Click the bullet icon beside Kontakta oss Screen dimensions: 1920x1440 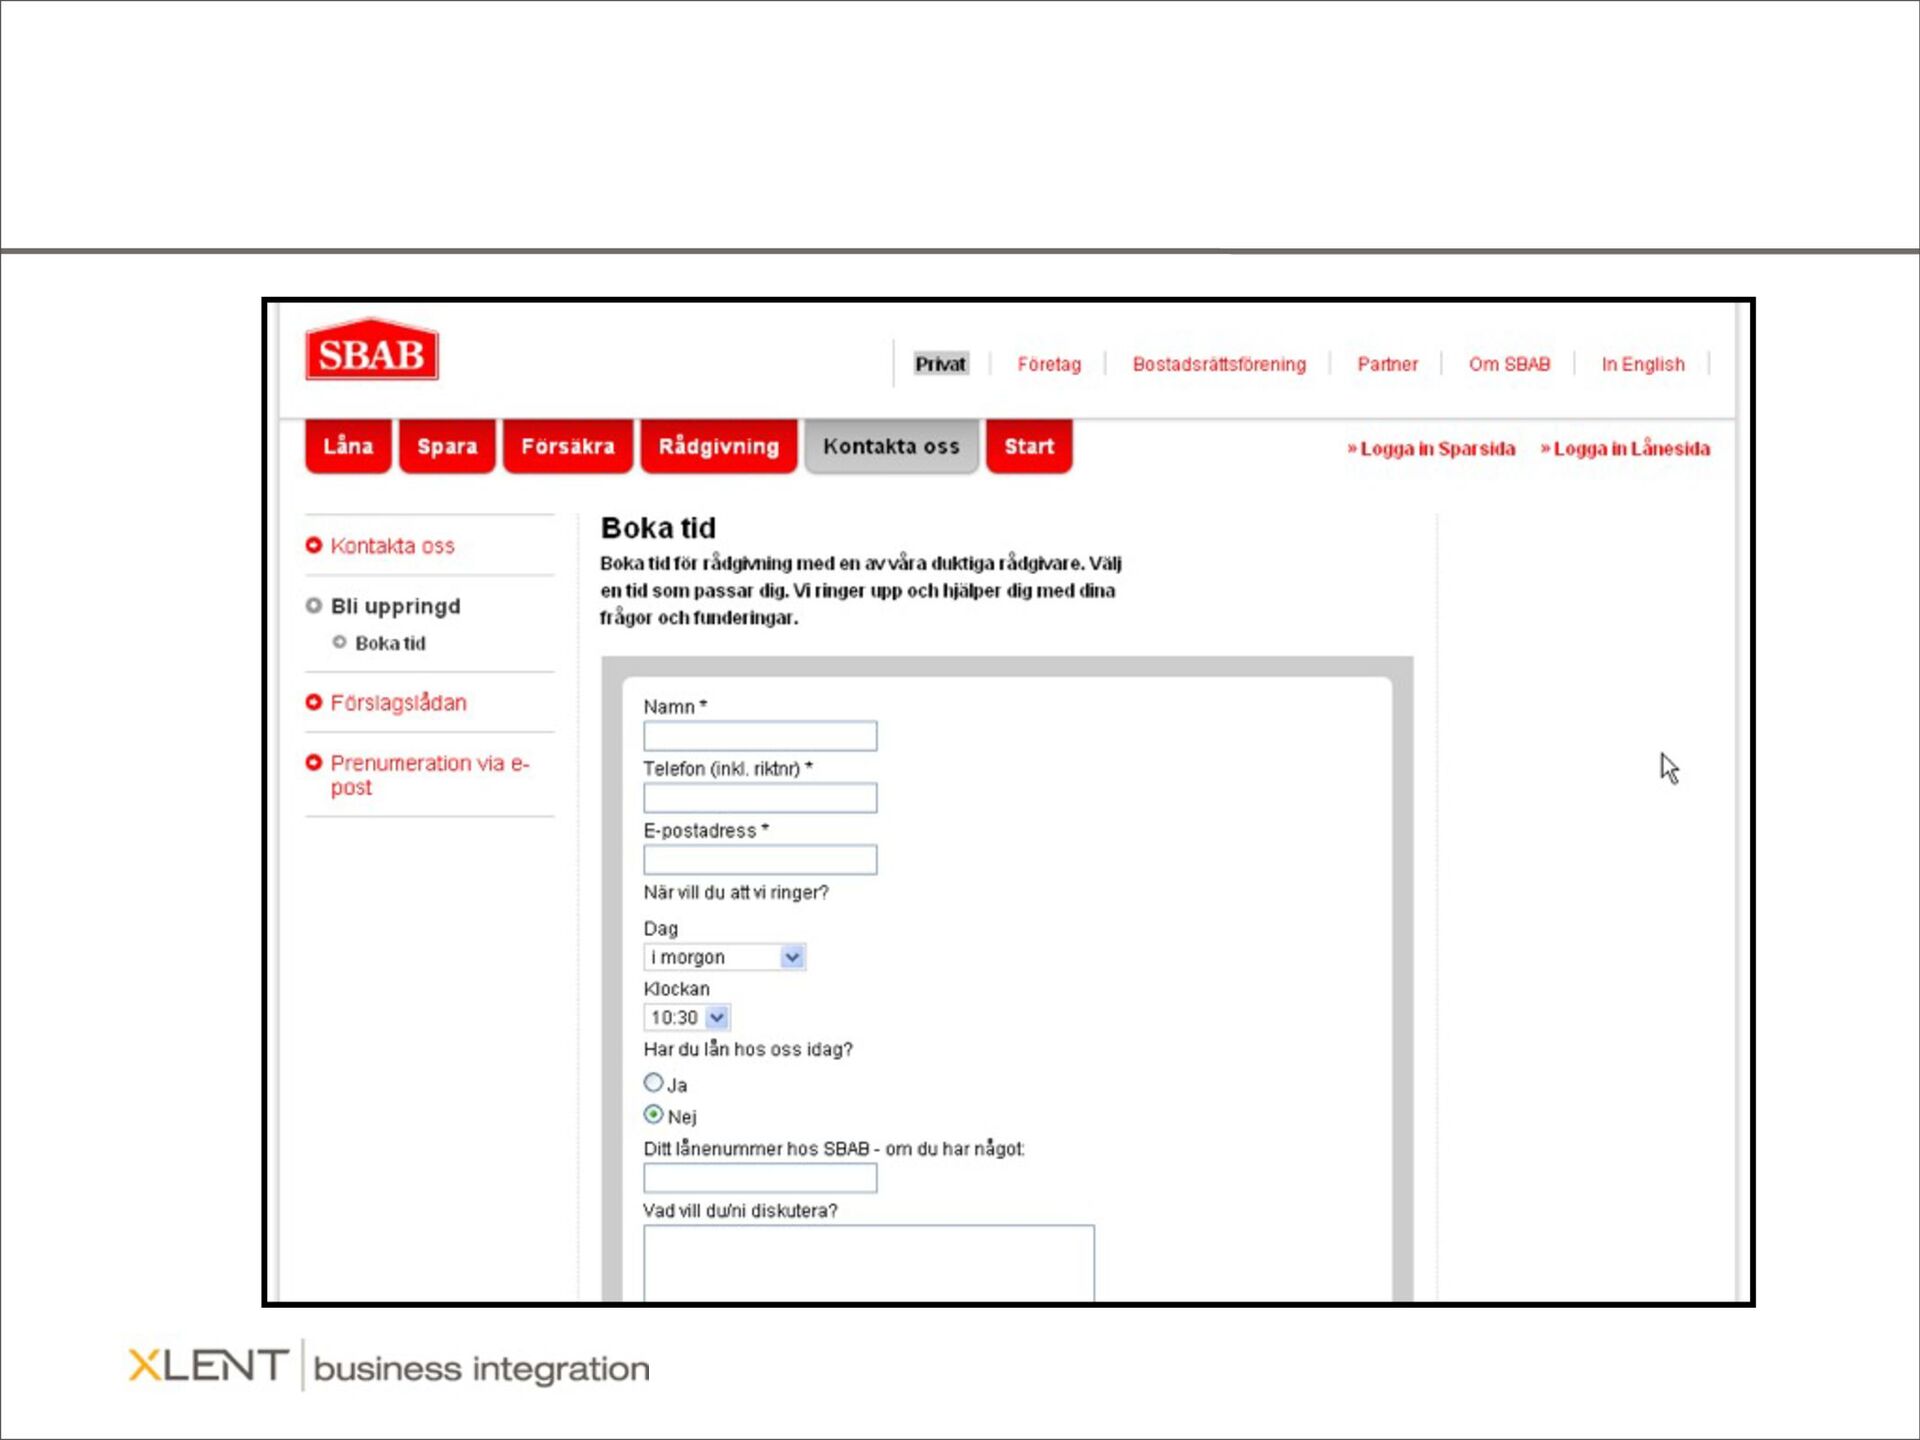314,545
